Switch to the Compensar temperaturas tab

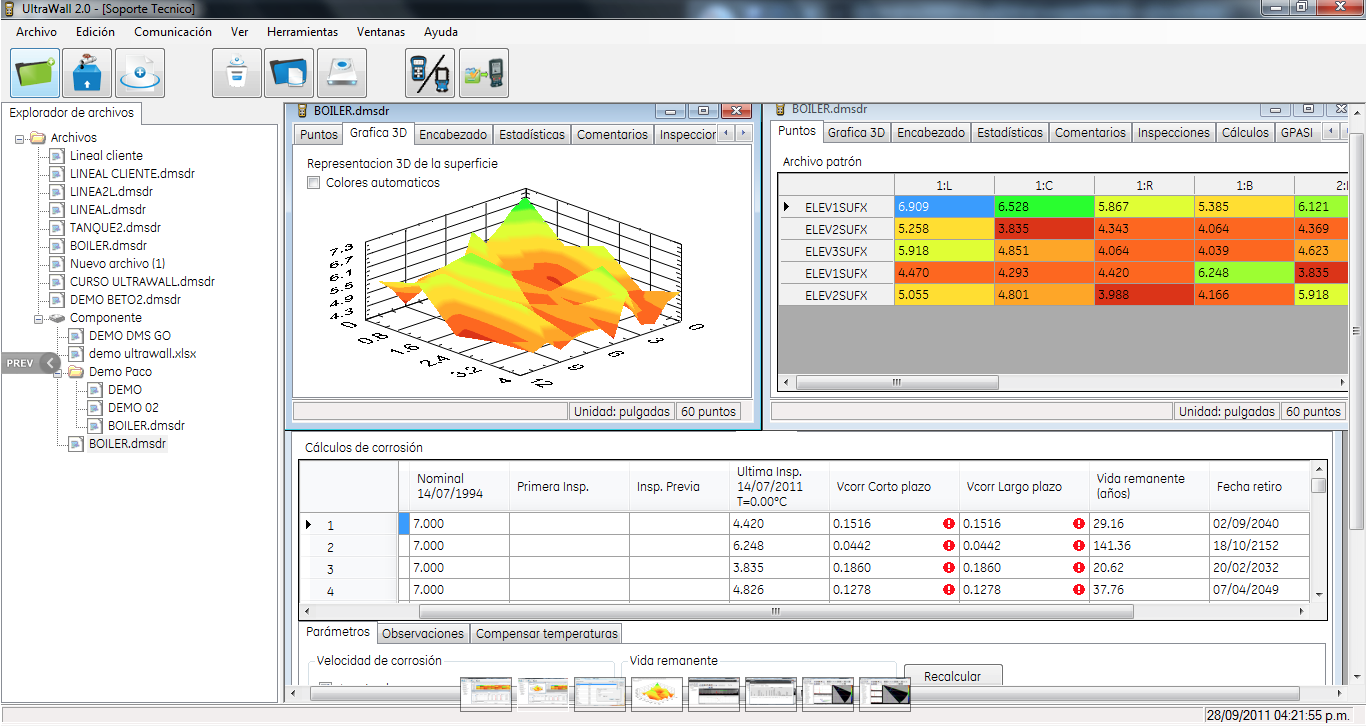pyautogui.click(x=546, y=633)
